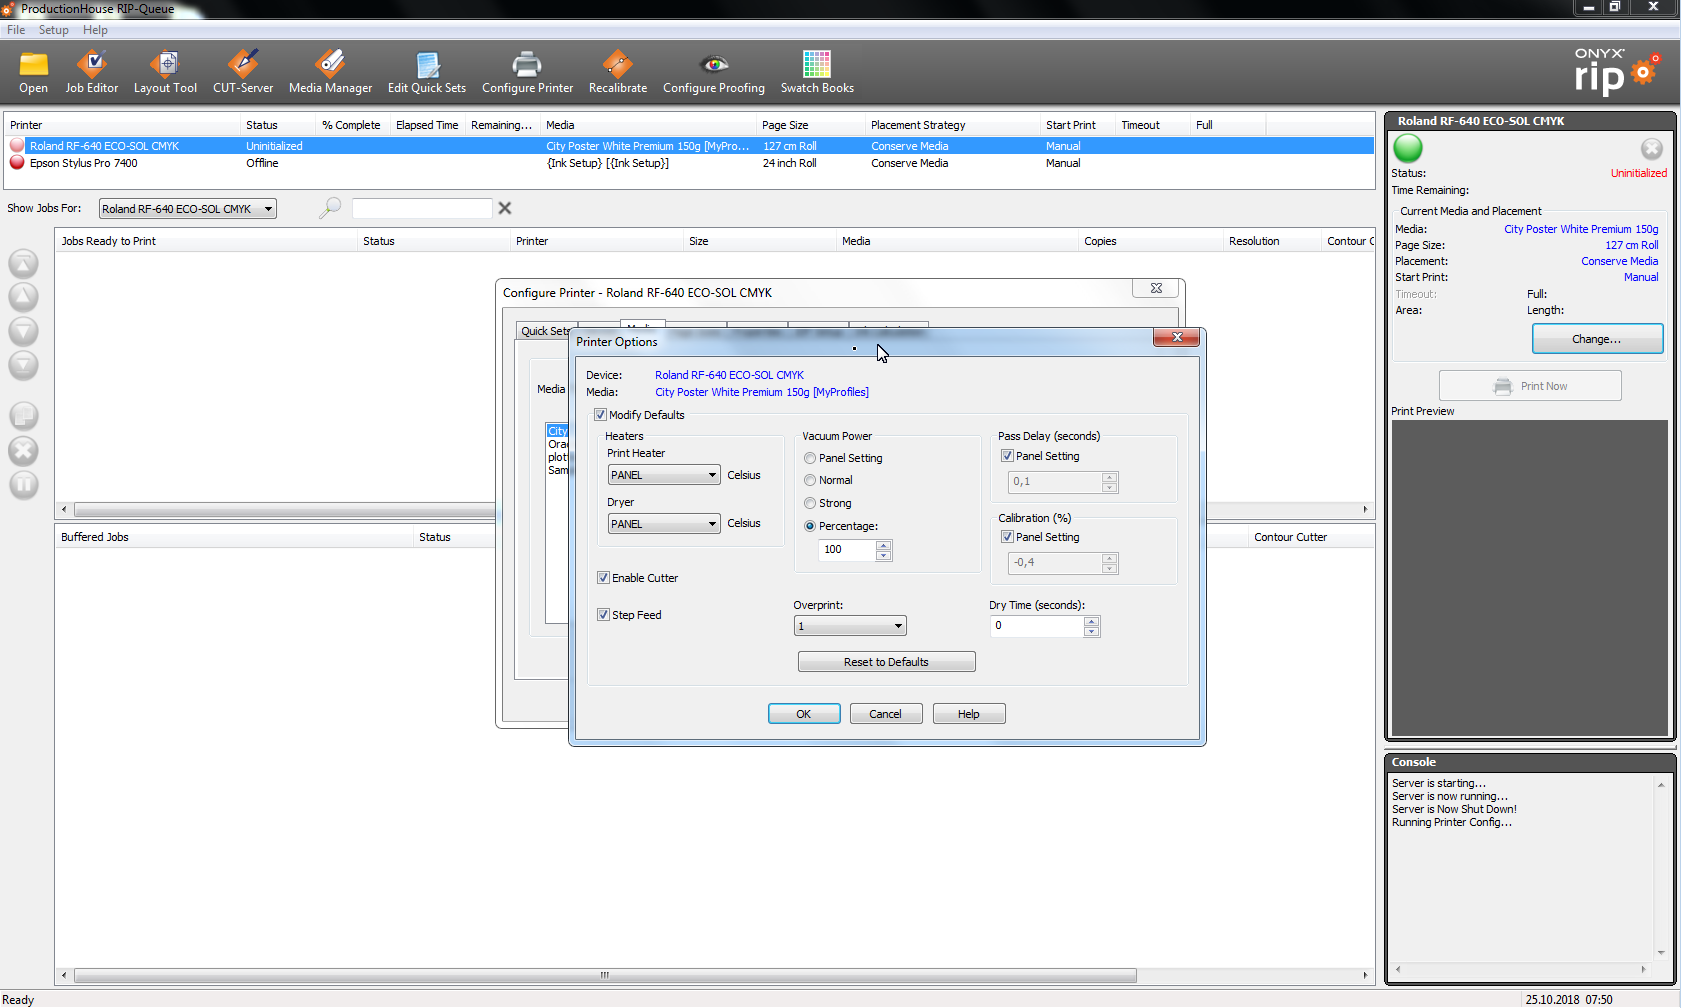Screen dimensions: 1681x1008
Task: Click the pause job round icon
Action: [23, 484]
